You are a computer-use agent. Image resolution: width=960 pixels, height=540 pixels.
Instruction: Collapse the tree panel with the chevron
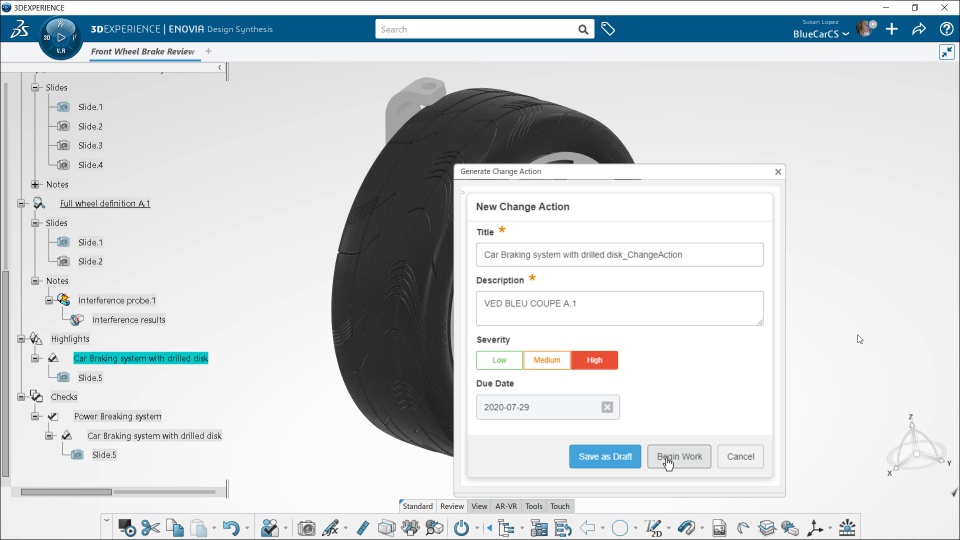[x=220, y=67]
